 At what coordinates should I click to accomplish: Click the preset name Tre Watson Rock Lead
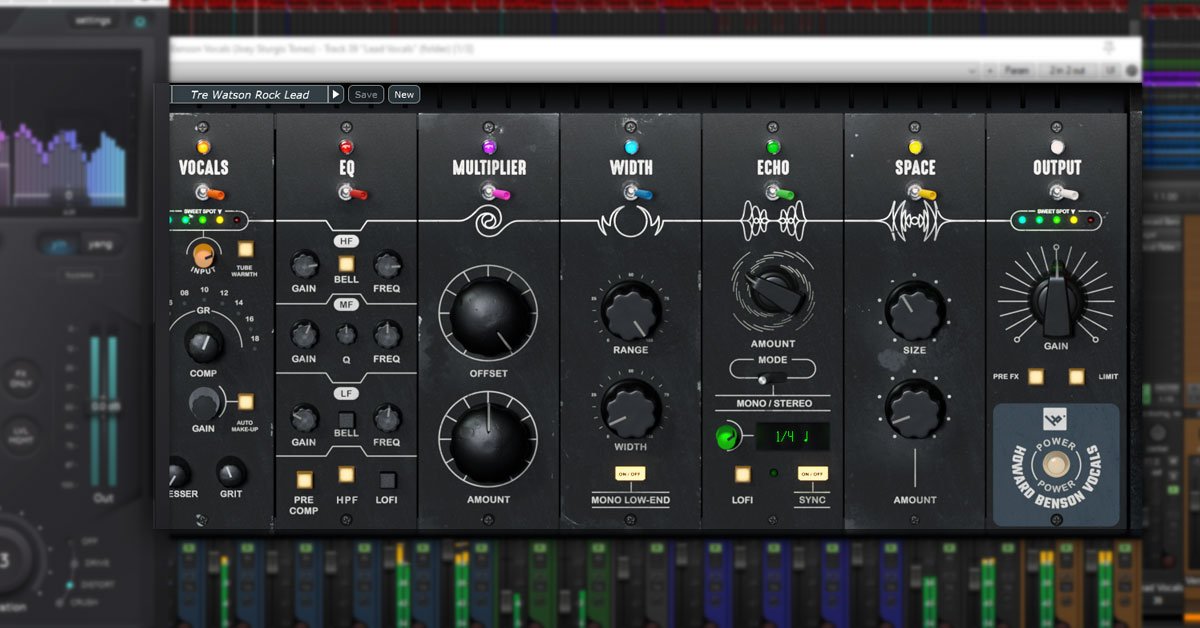click(250, 95)
